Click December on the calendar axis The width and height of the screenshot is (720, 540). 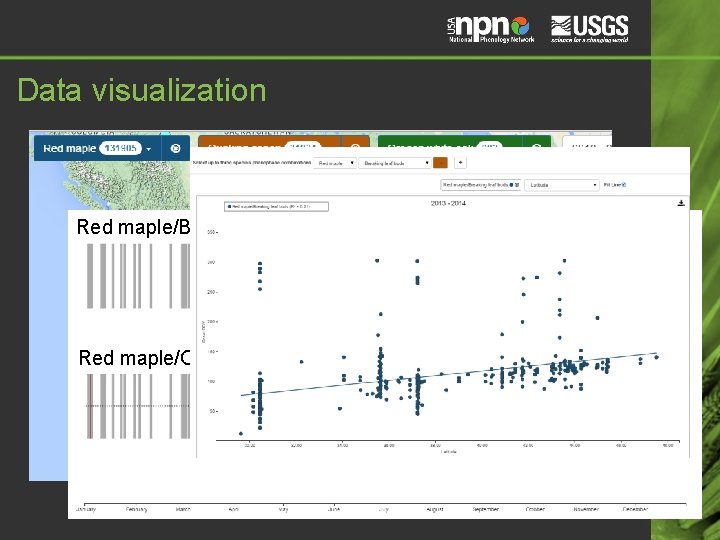click(636, 509)
